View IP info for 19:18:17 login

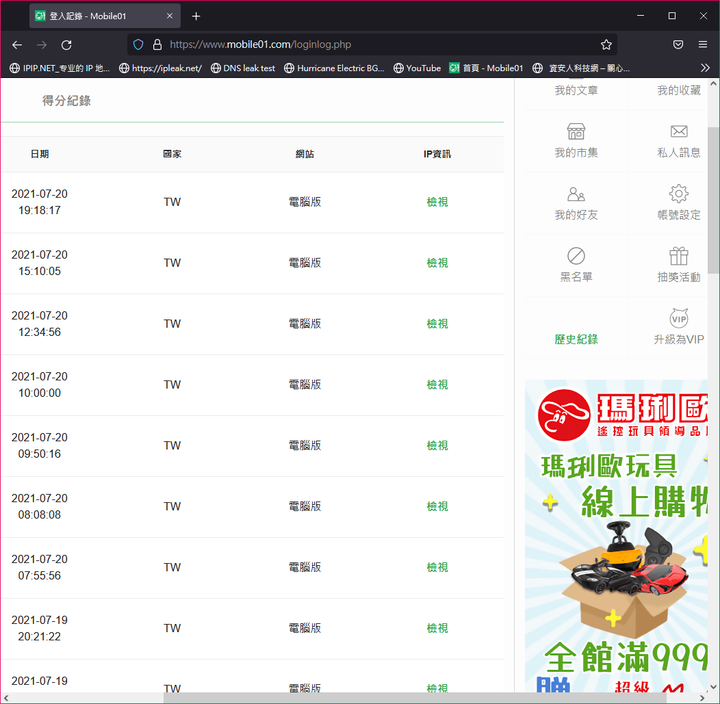437,202
